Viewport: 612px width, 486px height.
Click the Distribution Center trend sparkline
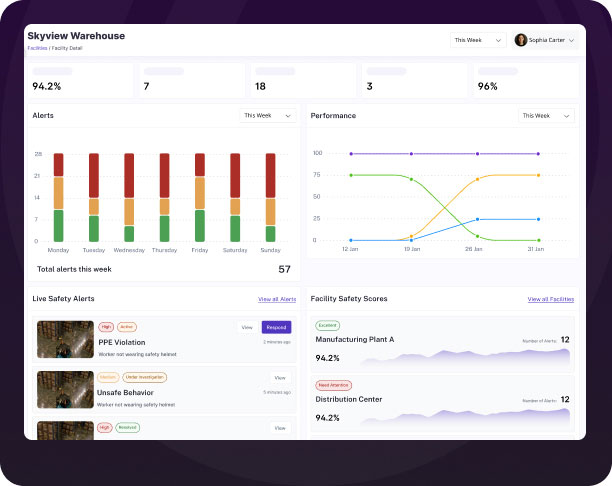pyautogui.click(x=464, y=417)
